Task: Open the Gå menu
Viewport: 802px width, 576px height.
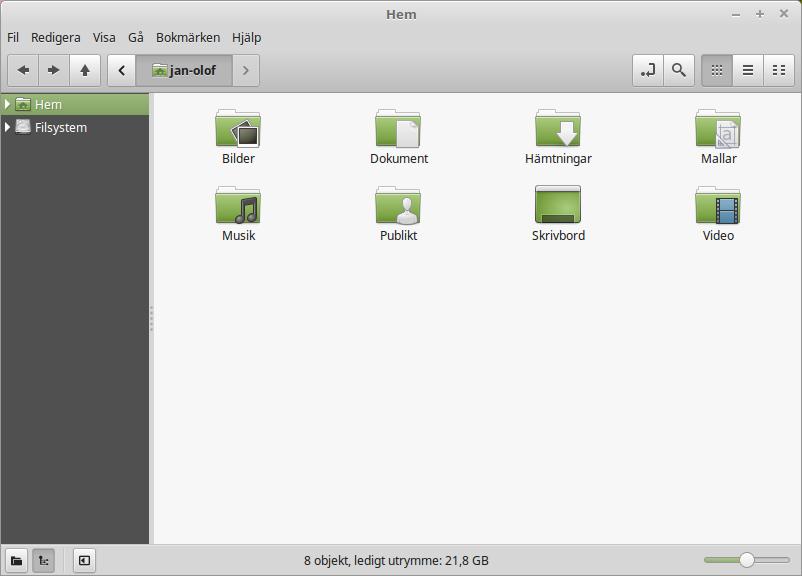Action: pos(136,38)
